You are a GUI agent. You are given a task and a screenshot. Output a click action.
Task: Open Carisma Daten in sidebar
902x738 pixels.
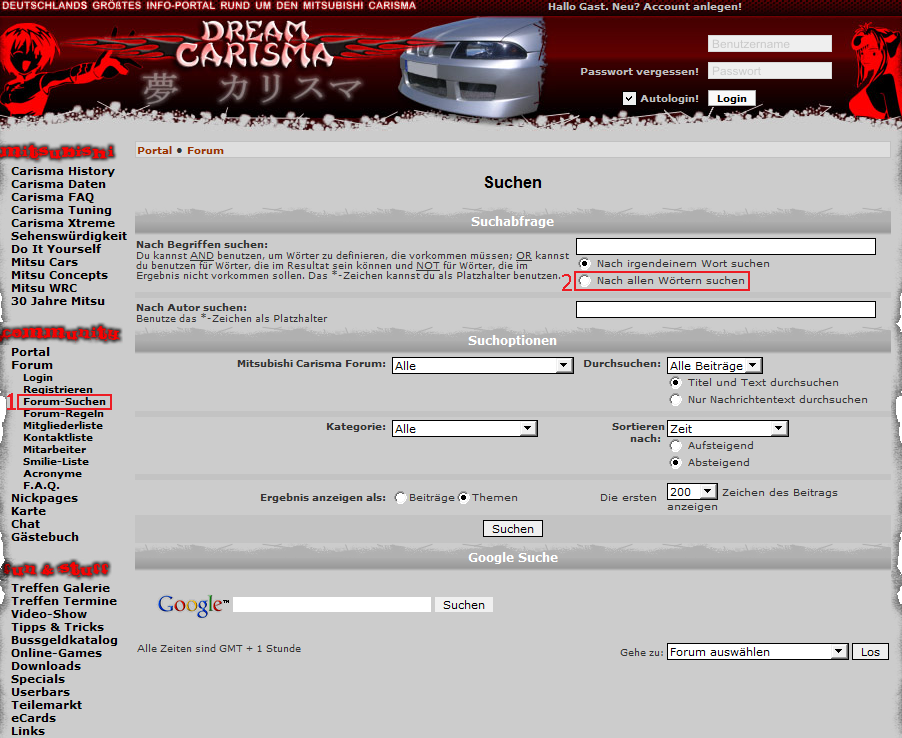click(58, 184)
